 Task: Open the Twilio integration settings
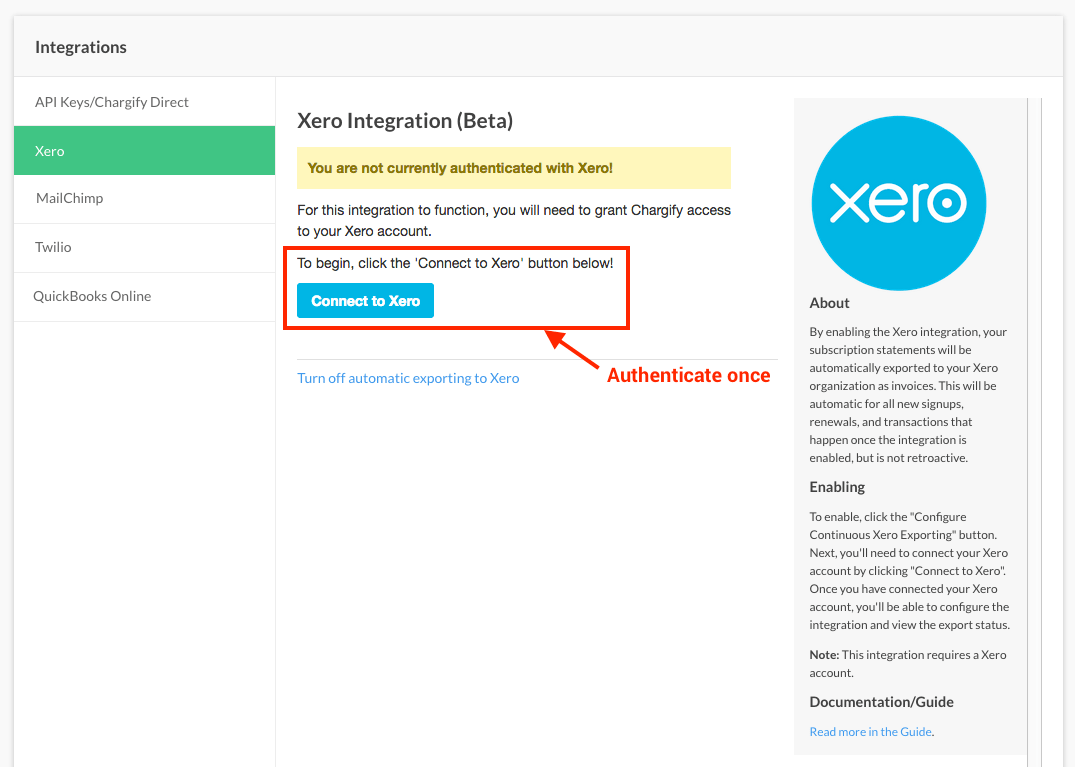tap(54, 247)
